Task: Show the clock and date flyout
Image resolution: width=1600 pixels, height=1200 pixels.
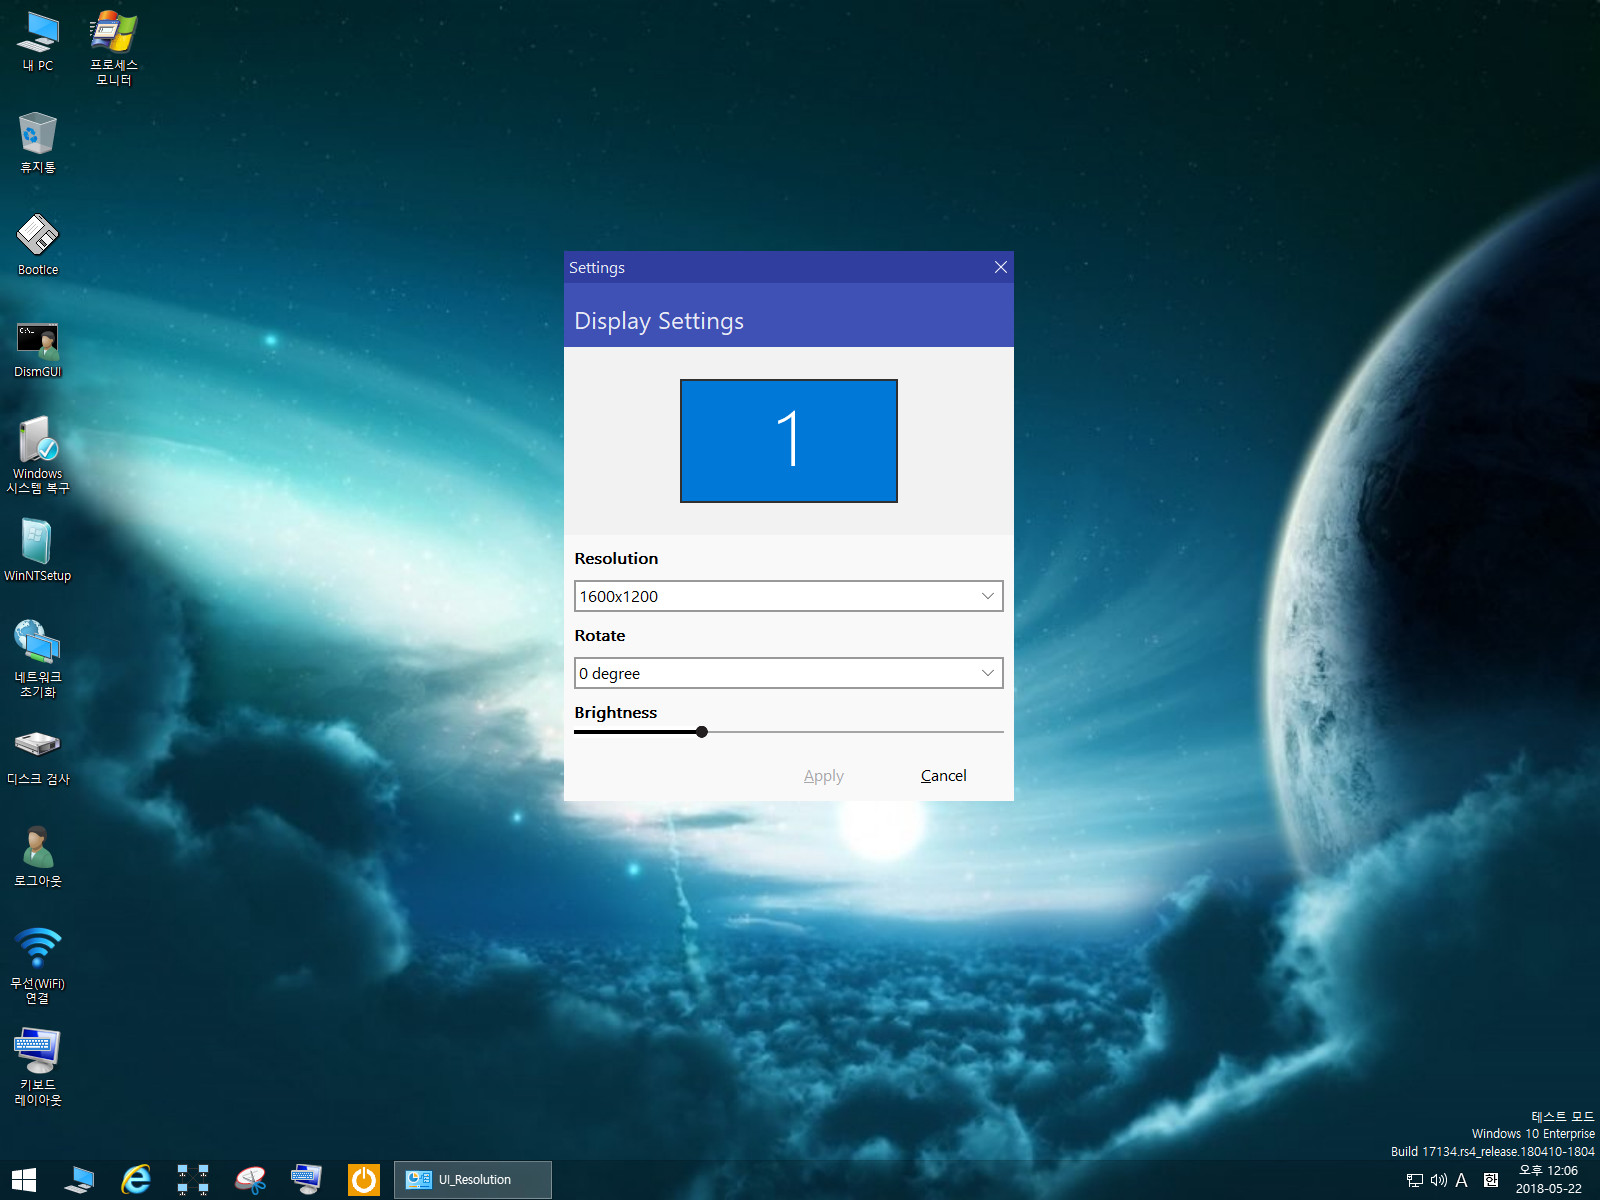Action: [x=1549, y=1180]
